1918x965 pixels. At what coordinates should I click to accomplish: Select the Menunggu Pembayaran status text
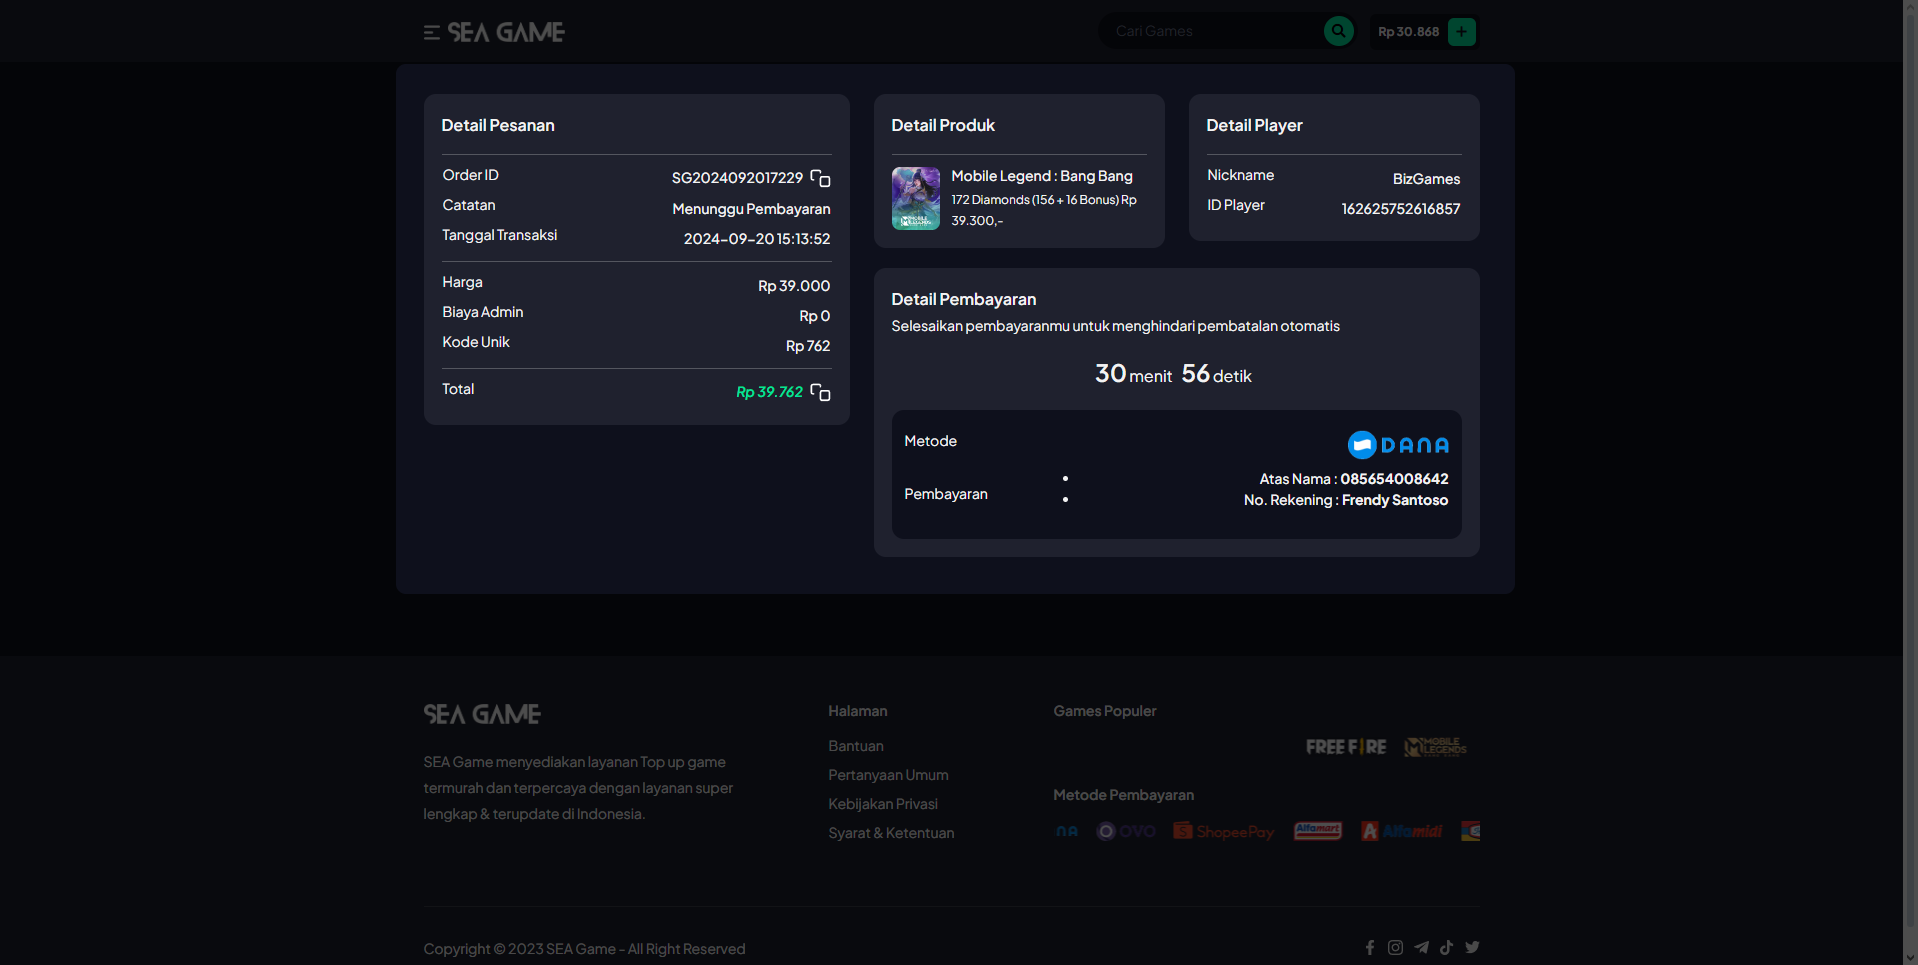tap(751, 209)
